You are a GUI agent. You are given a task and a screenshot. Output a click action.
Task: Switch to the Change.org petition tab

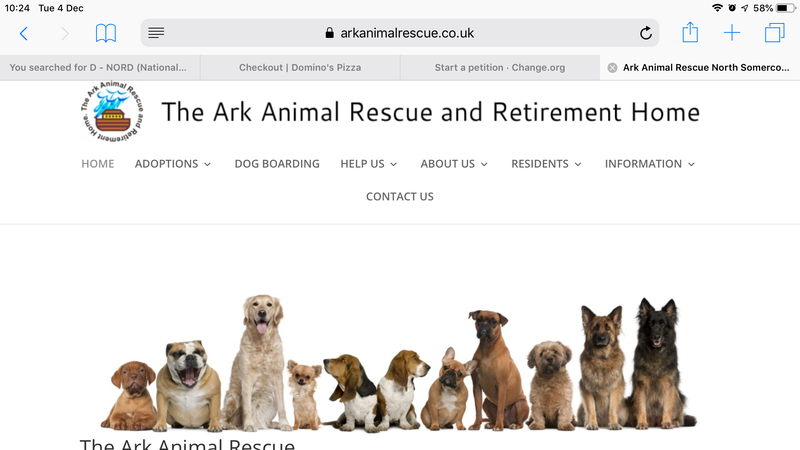pyautogui.click(x=500, y=67)
